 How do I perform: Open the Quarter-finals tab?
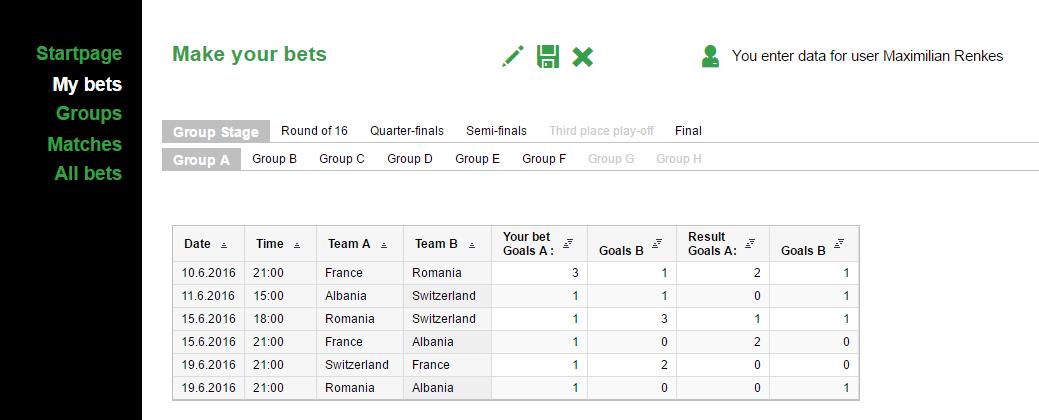(407, 131)
